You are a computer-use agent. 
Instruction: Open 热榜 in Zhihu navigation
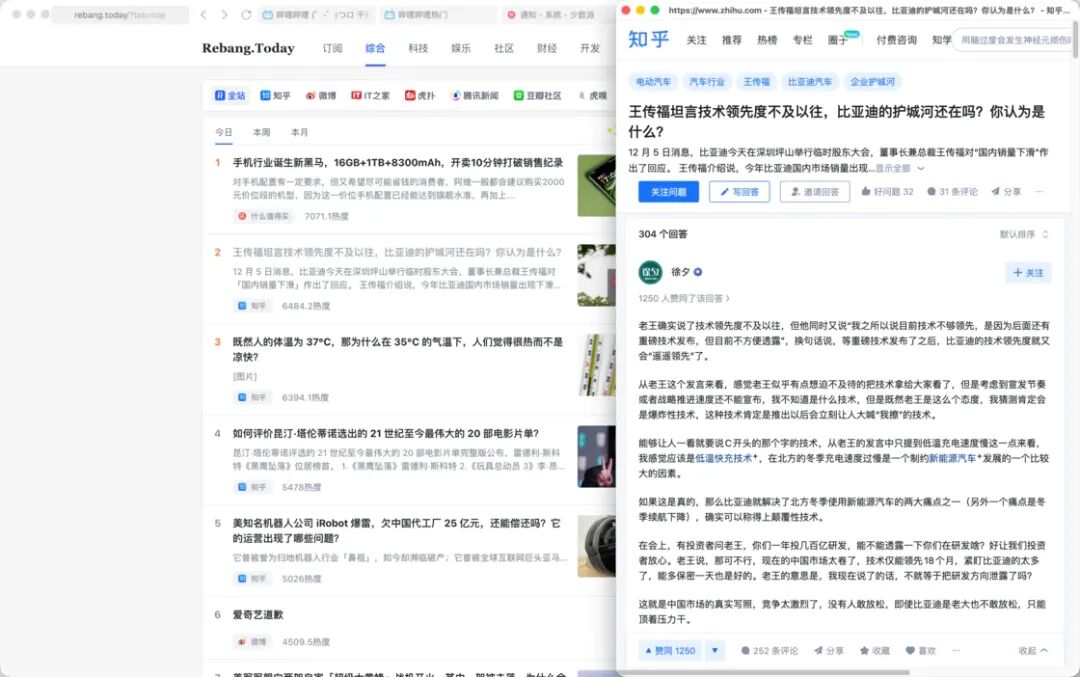click(x=767, y=40)
